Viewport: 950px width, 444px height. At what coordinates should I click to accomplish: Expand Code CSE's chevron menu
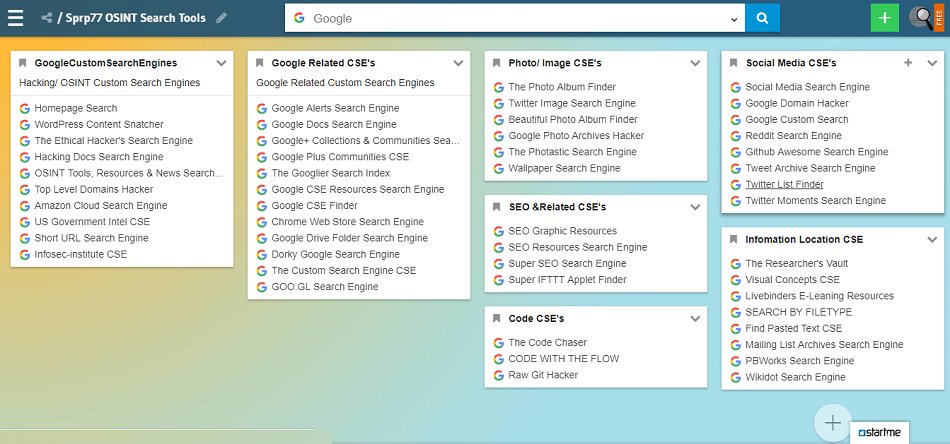pos(695,319)
